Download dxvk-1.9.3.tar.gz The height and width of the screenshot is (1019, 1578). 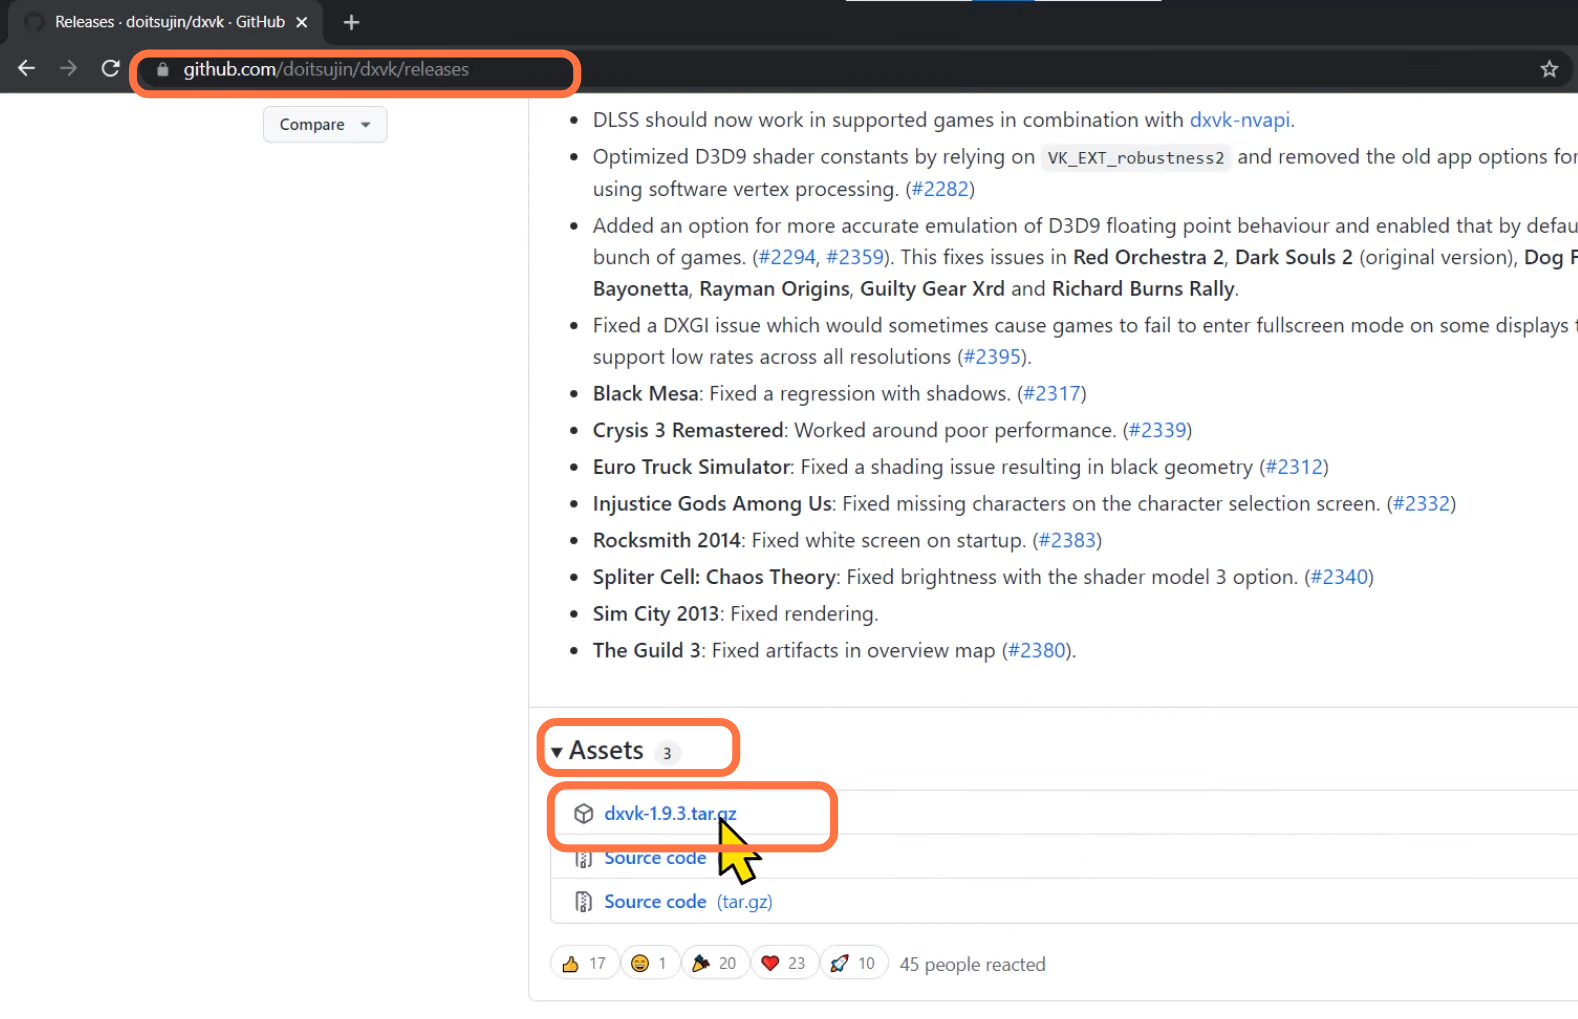coord(670,814)
